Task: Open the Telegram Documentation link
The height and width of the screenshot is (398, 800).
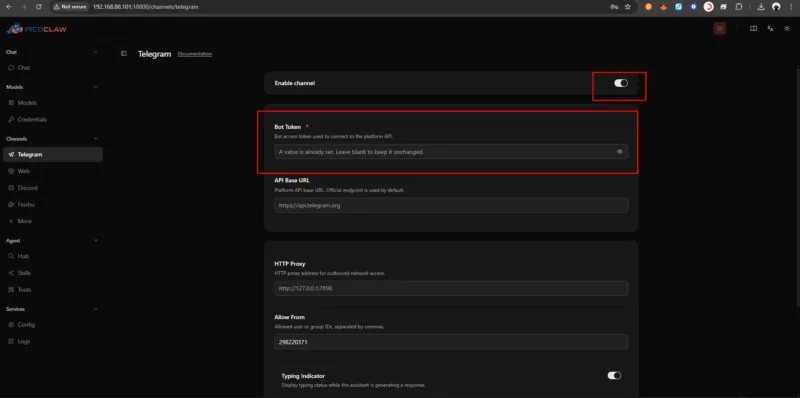Action: 195,54
